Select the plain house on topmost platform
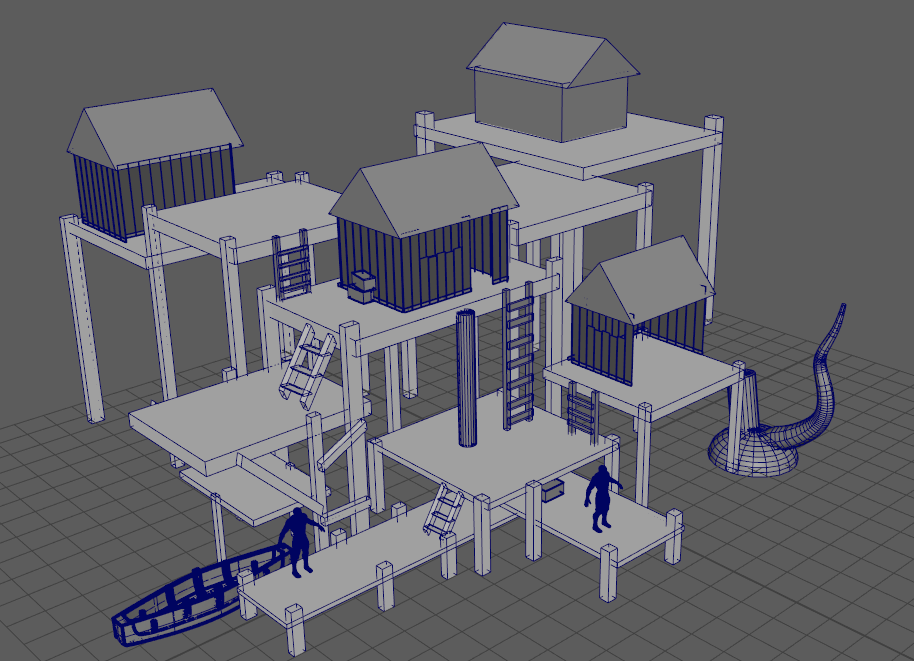Image resolution: width=914 pixels, height=661 pixels. [x=553, y=82]
